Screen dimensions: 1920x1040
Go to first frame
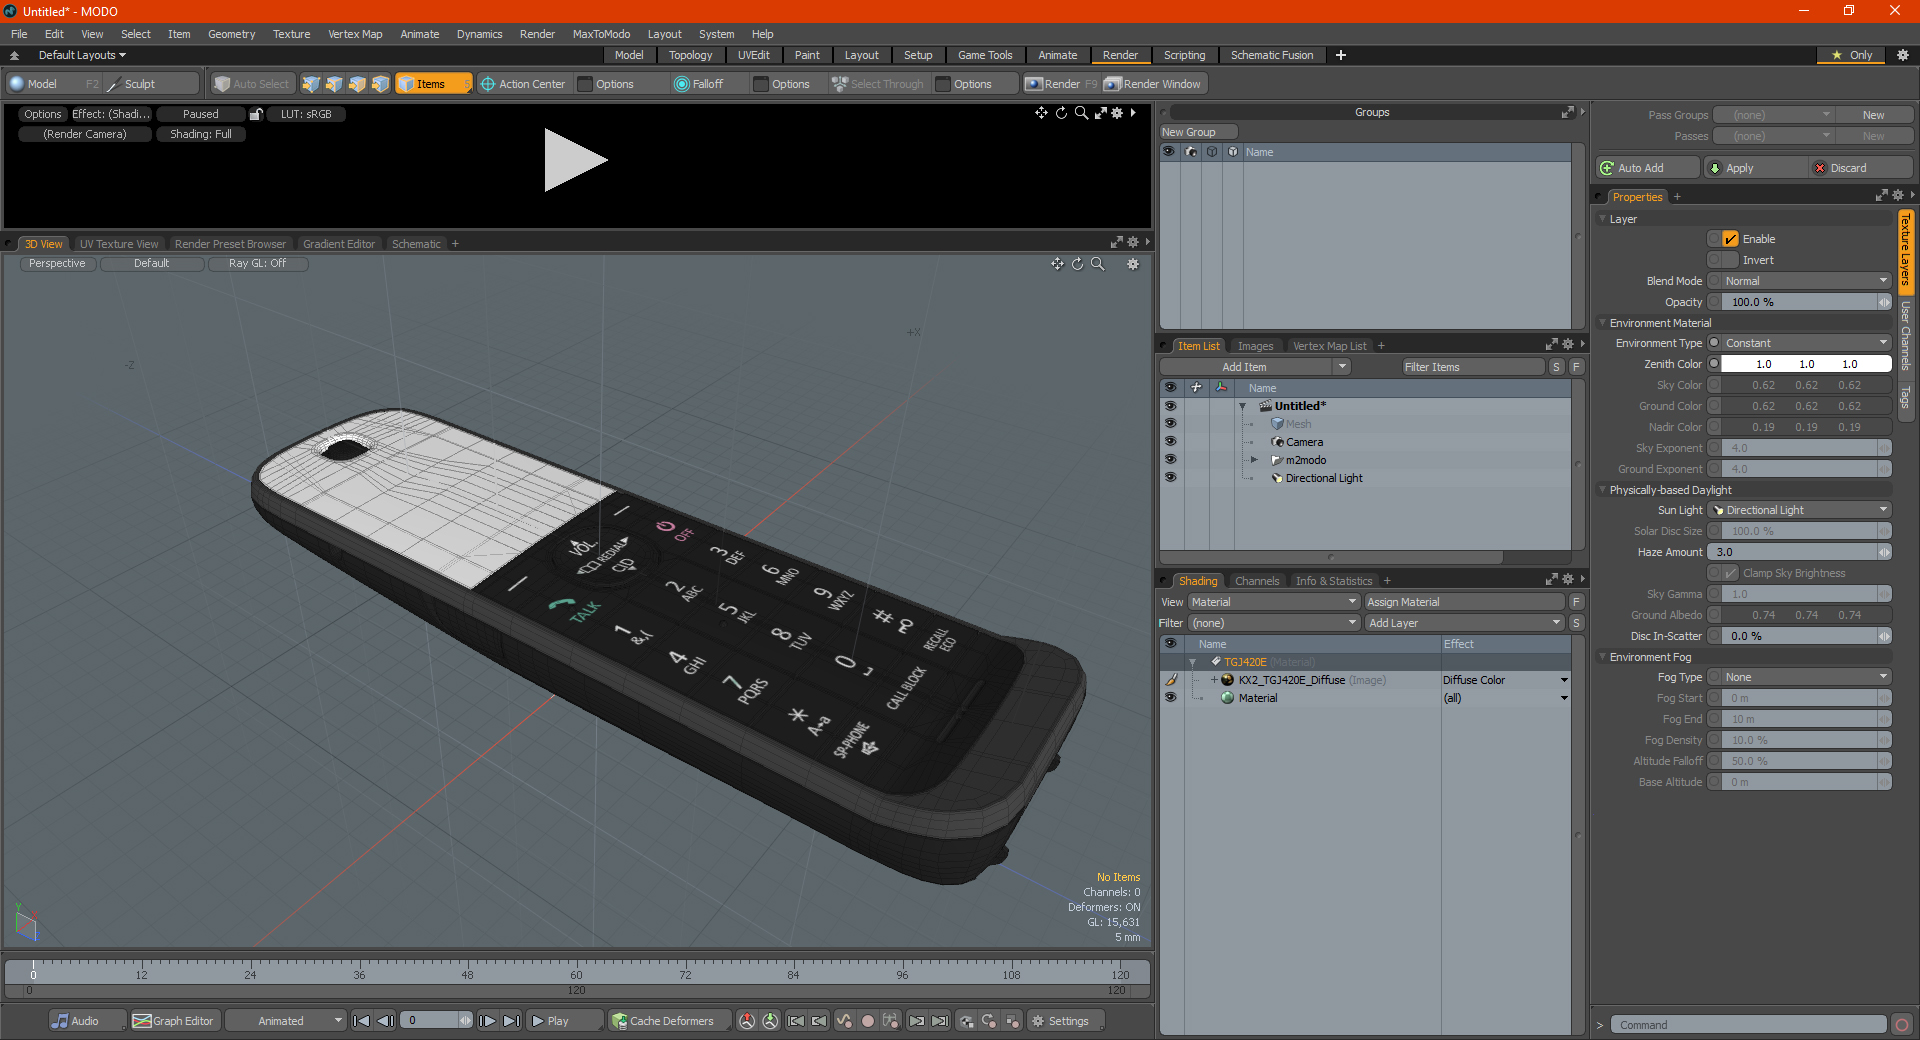362,1021
